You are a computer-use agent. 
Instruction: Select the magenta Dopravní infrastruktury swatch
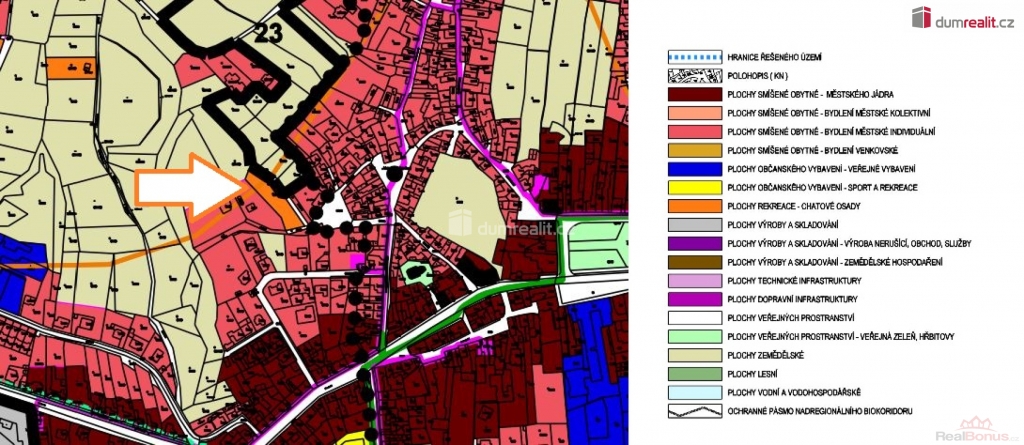pyautogui.click(x=692, y=299)
